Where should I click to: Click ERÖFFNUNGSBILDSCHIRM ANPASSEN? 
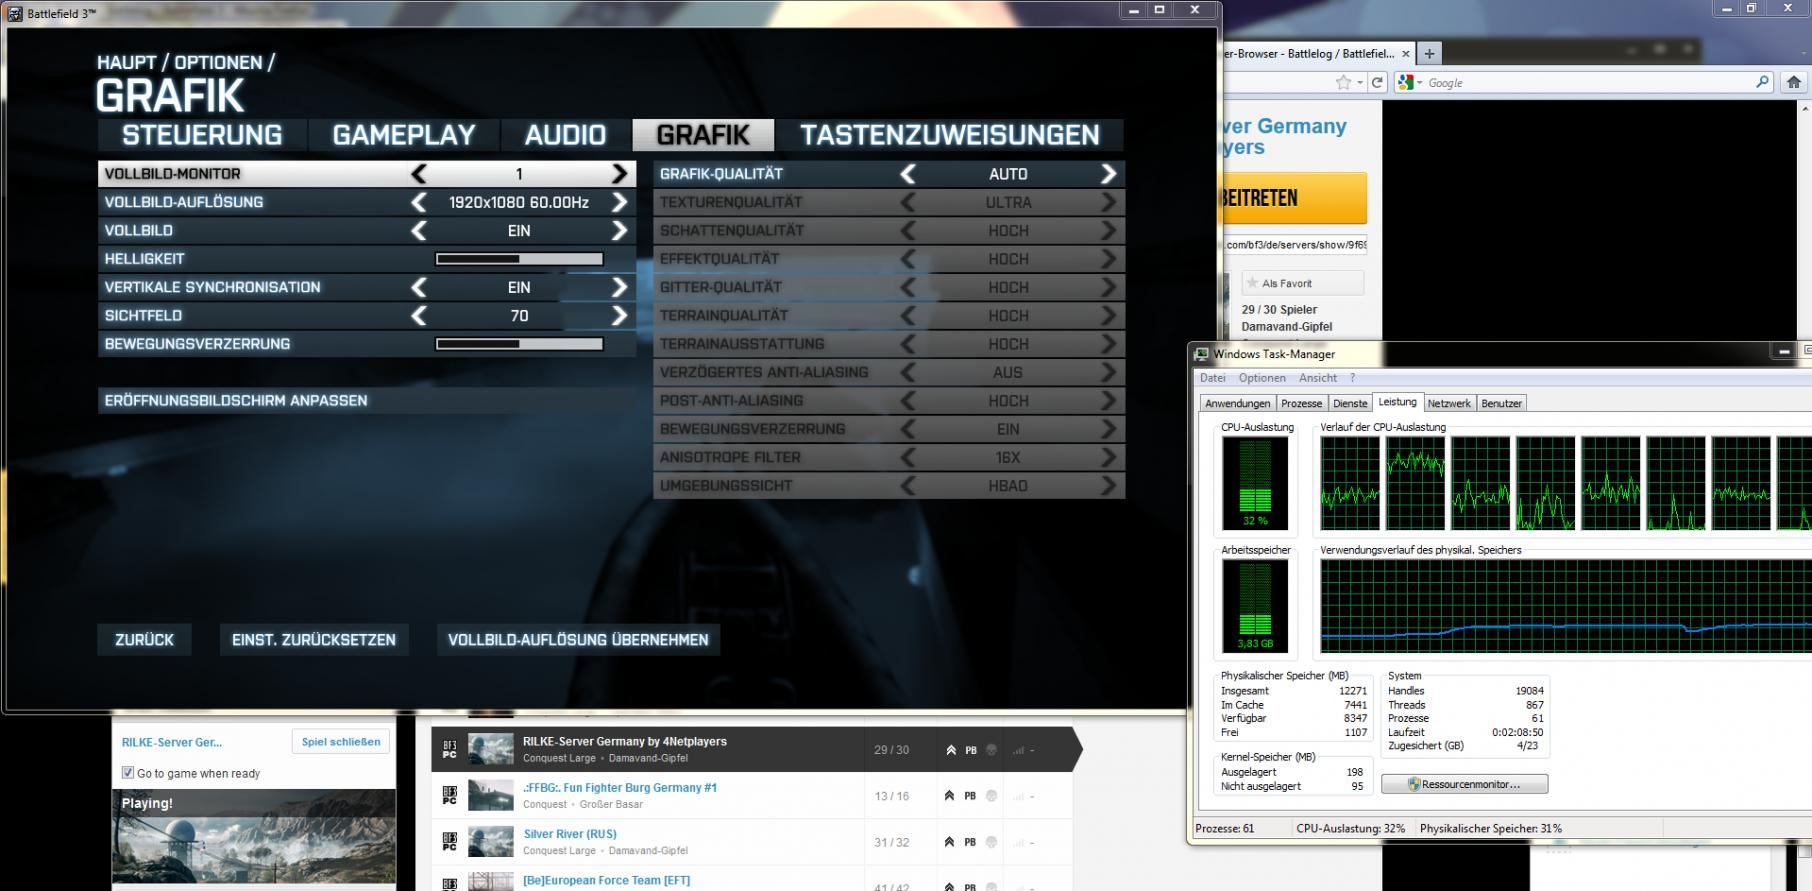367,401
